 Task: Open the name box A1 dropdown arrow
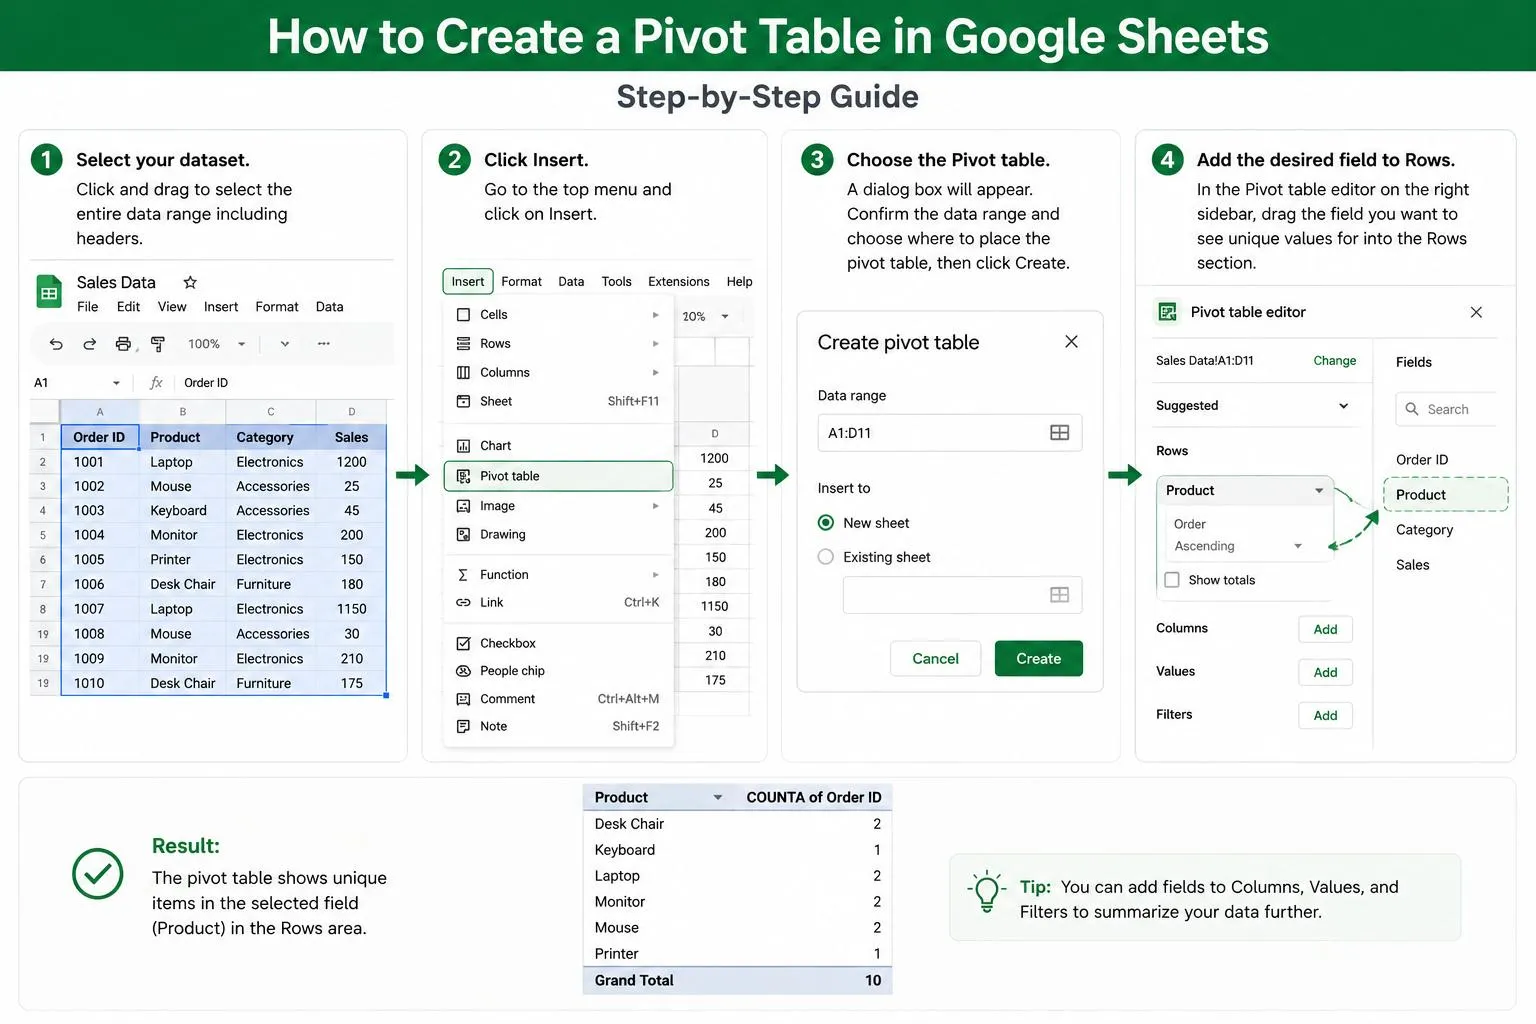pos(116,383)
